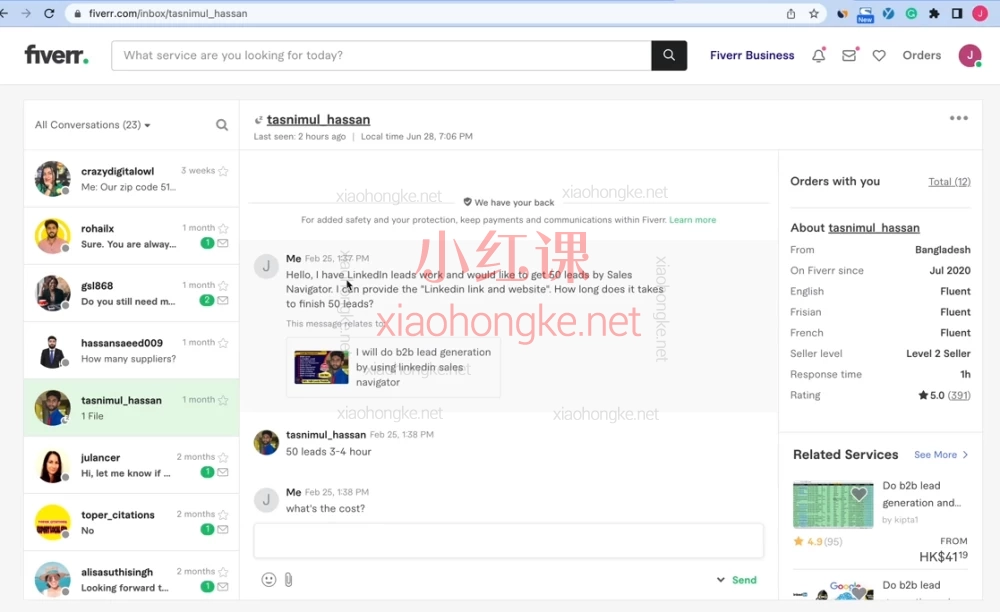This screenshot has height=612, width=1000.
Task: Open tasnimul_hassan profile from chat header
Action: point(318,120)
